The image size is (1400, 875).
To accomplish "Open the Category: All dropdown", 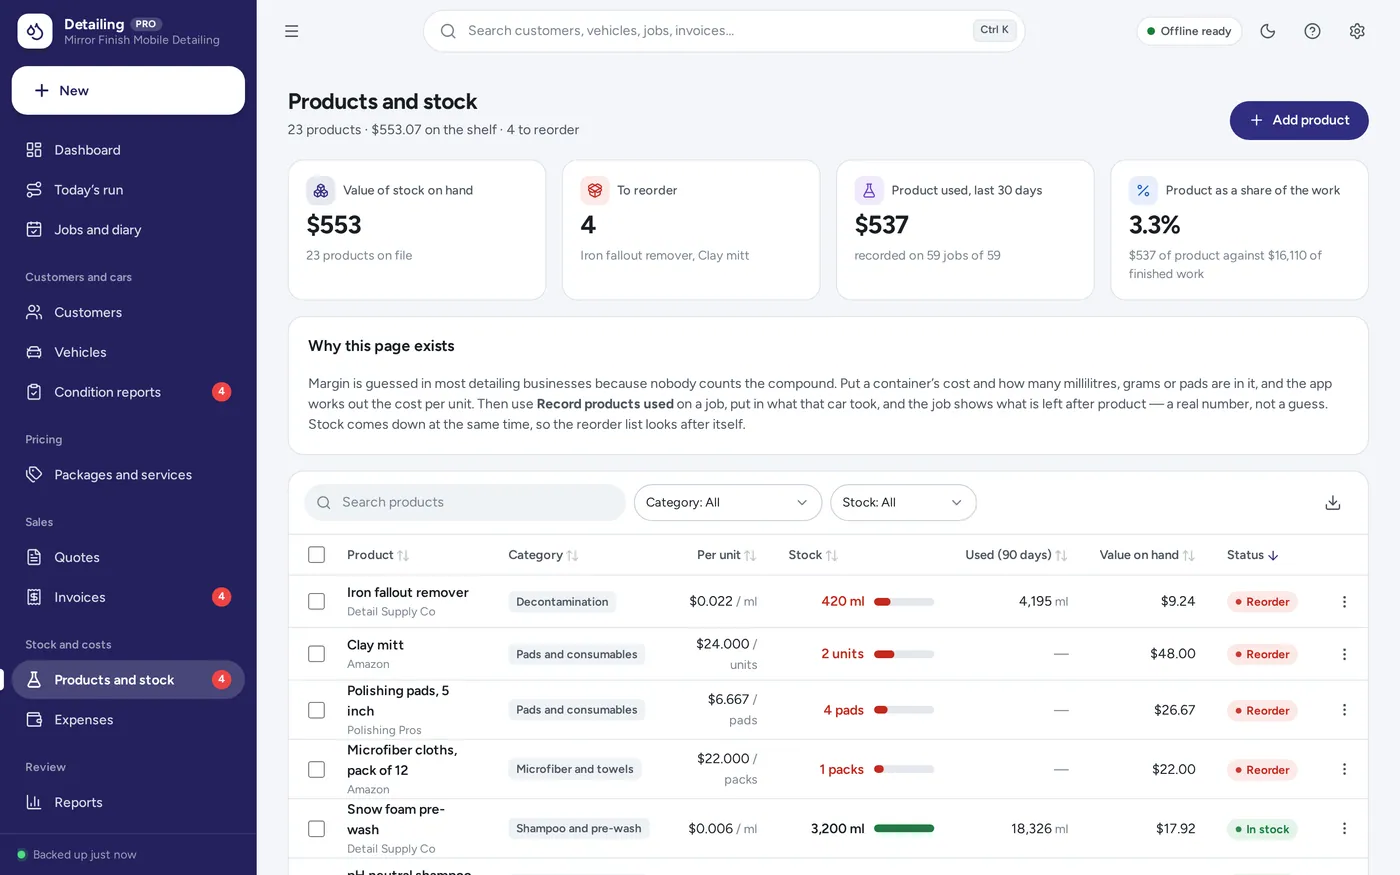I will point(728,503).
